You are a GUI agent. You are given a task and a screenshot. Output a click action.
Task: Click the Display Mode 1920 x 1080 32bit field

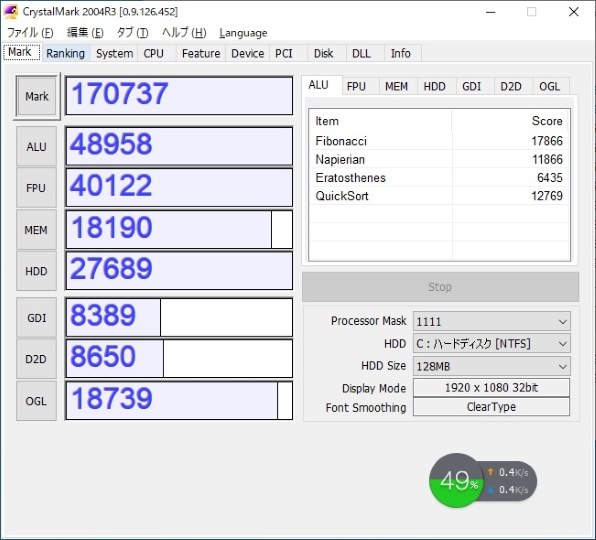click(x=491, y=388)
